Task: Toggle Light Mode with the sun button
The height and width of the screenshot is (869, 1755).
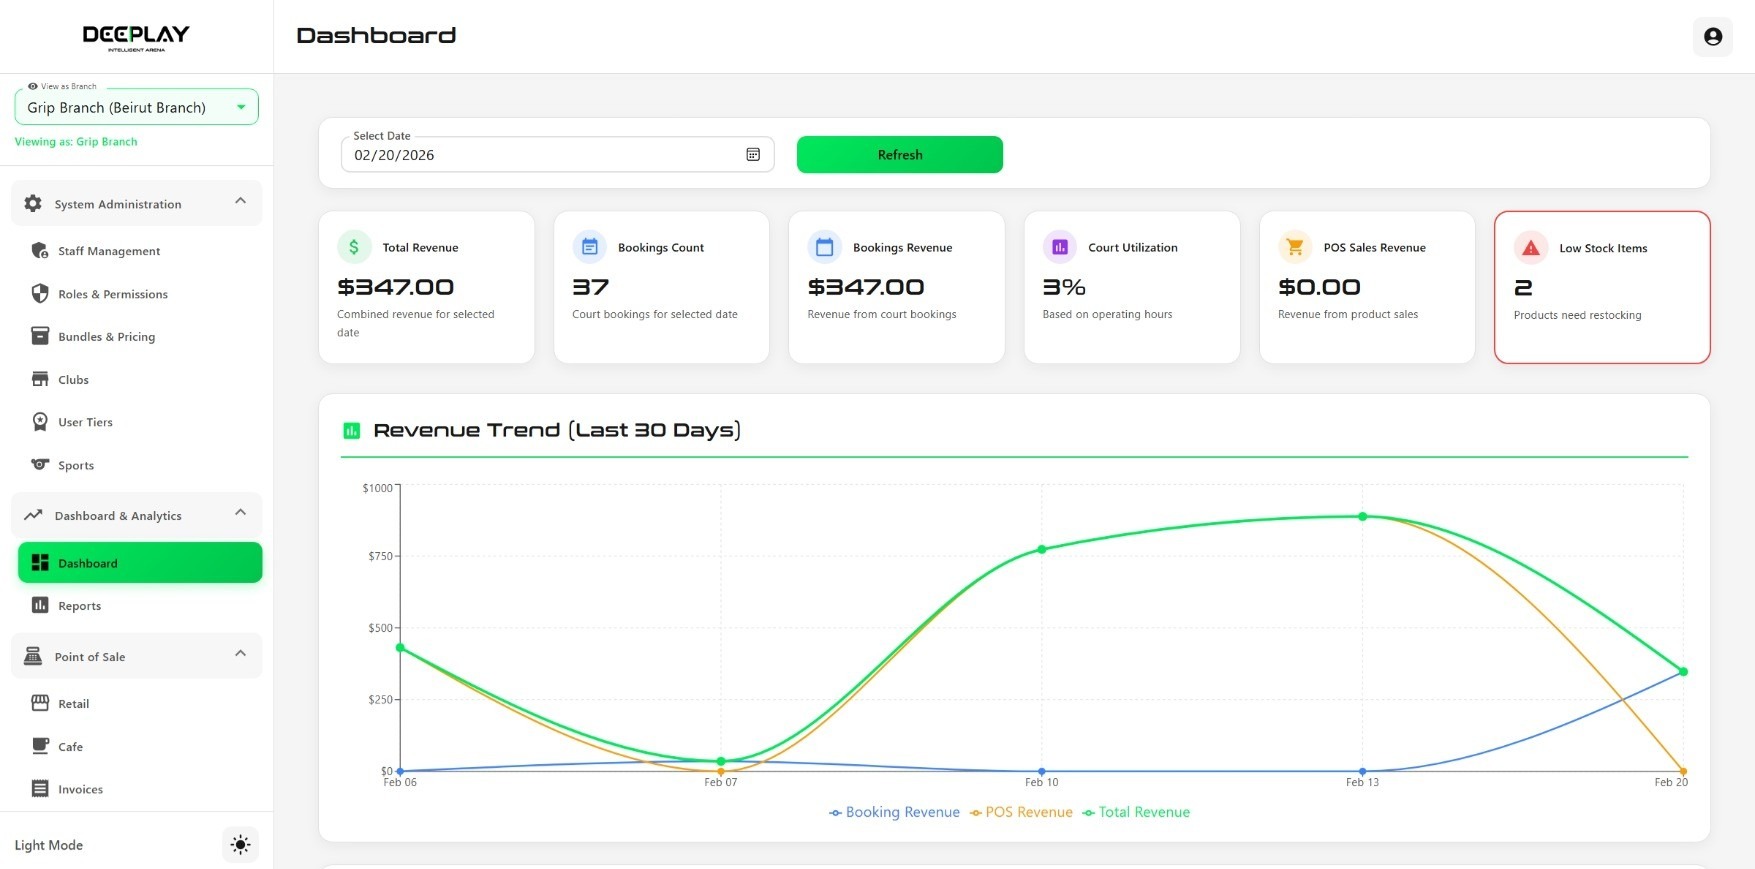Action: (240, 845)
